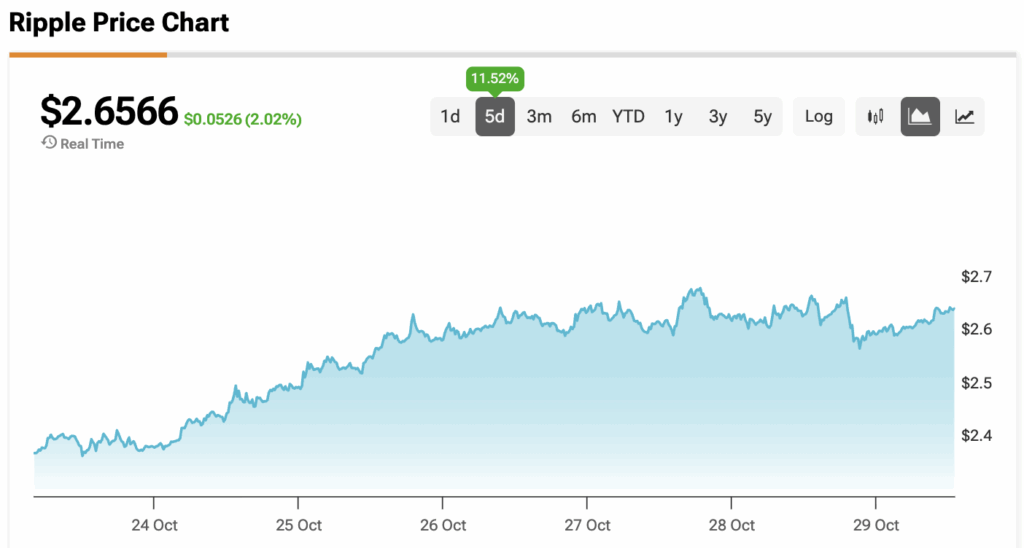
Task: Click the $2.7 price axis label
Action: coord(977,276)
